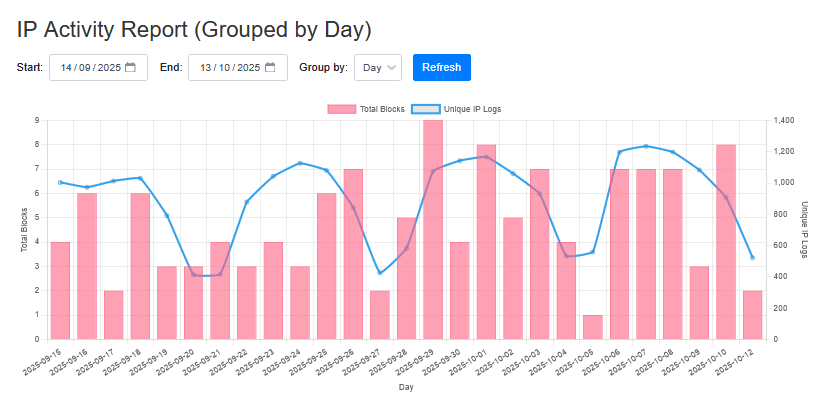Click the line point at 2025-10-12
Image resolution: width=827 pixels, height=404 pixels.
coord(752,258)
